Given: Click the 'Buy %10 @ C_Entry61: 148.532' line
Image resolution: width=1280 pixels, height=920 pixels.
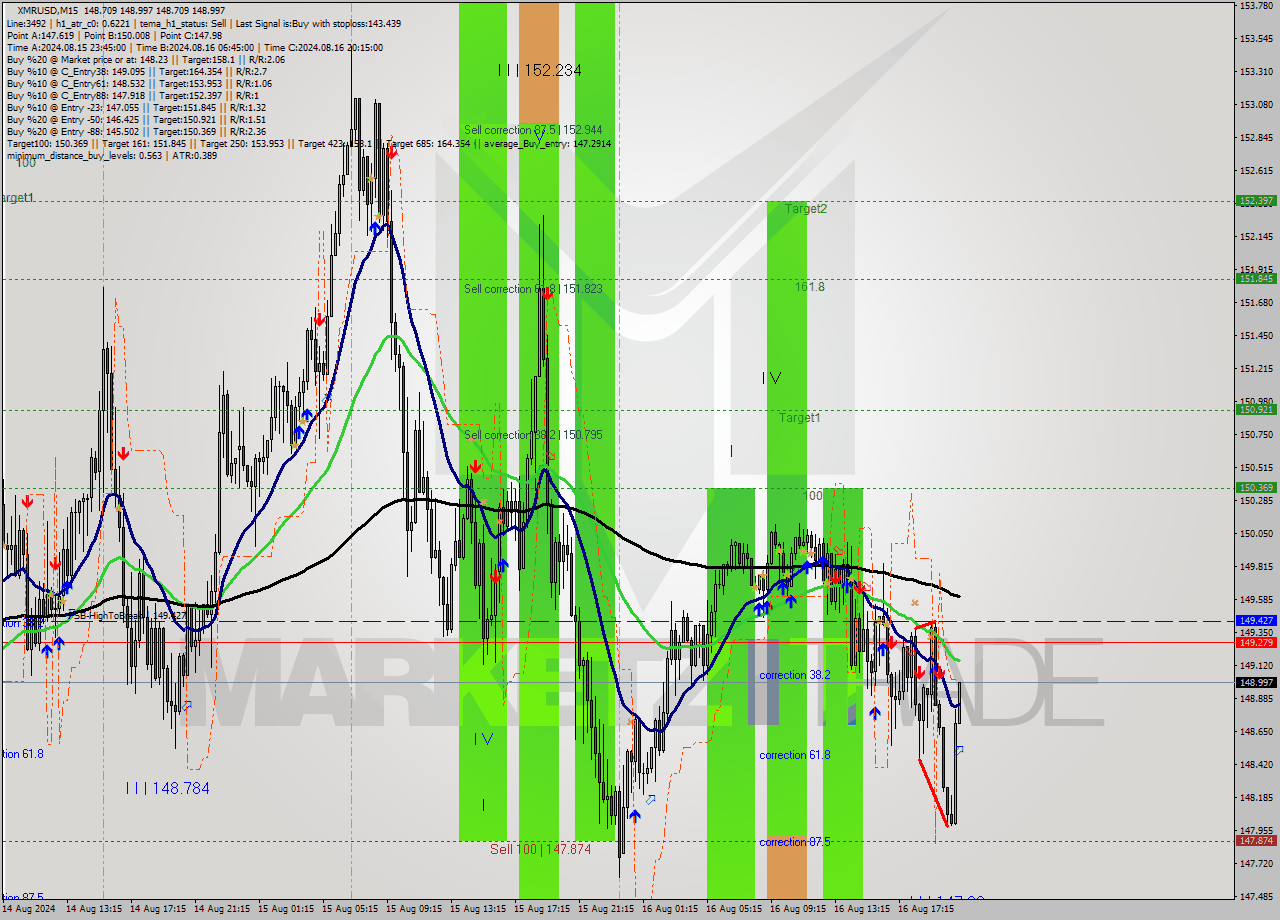Looking at the screenshot, I should tap(138, 83).
